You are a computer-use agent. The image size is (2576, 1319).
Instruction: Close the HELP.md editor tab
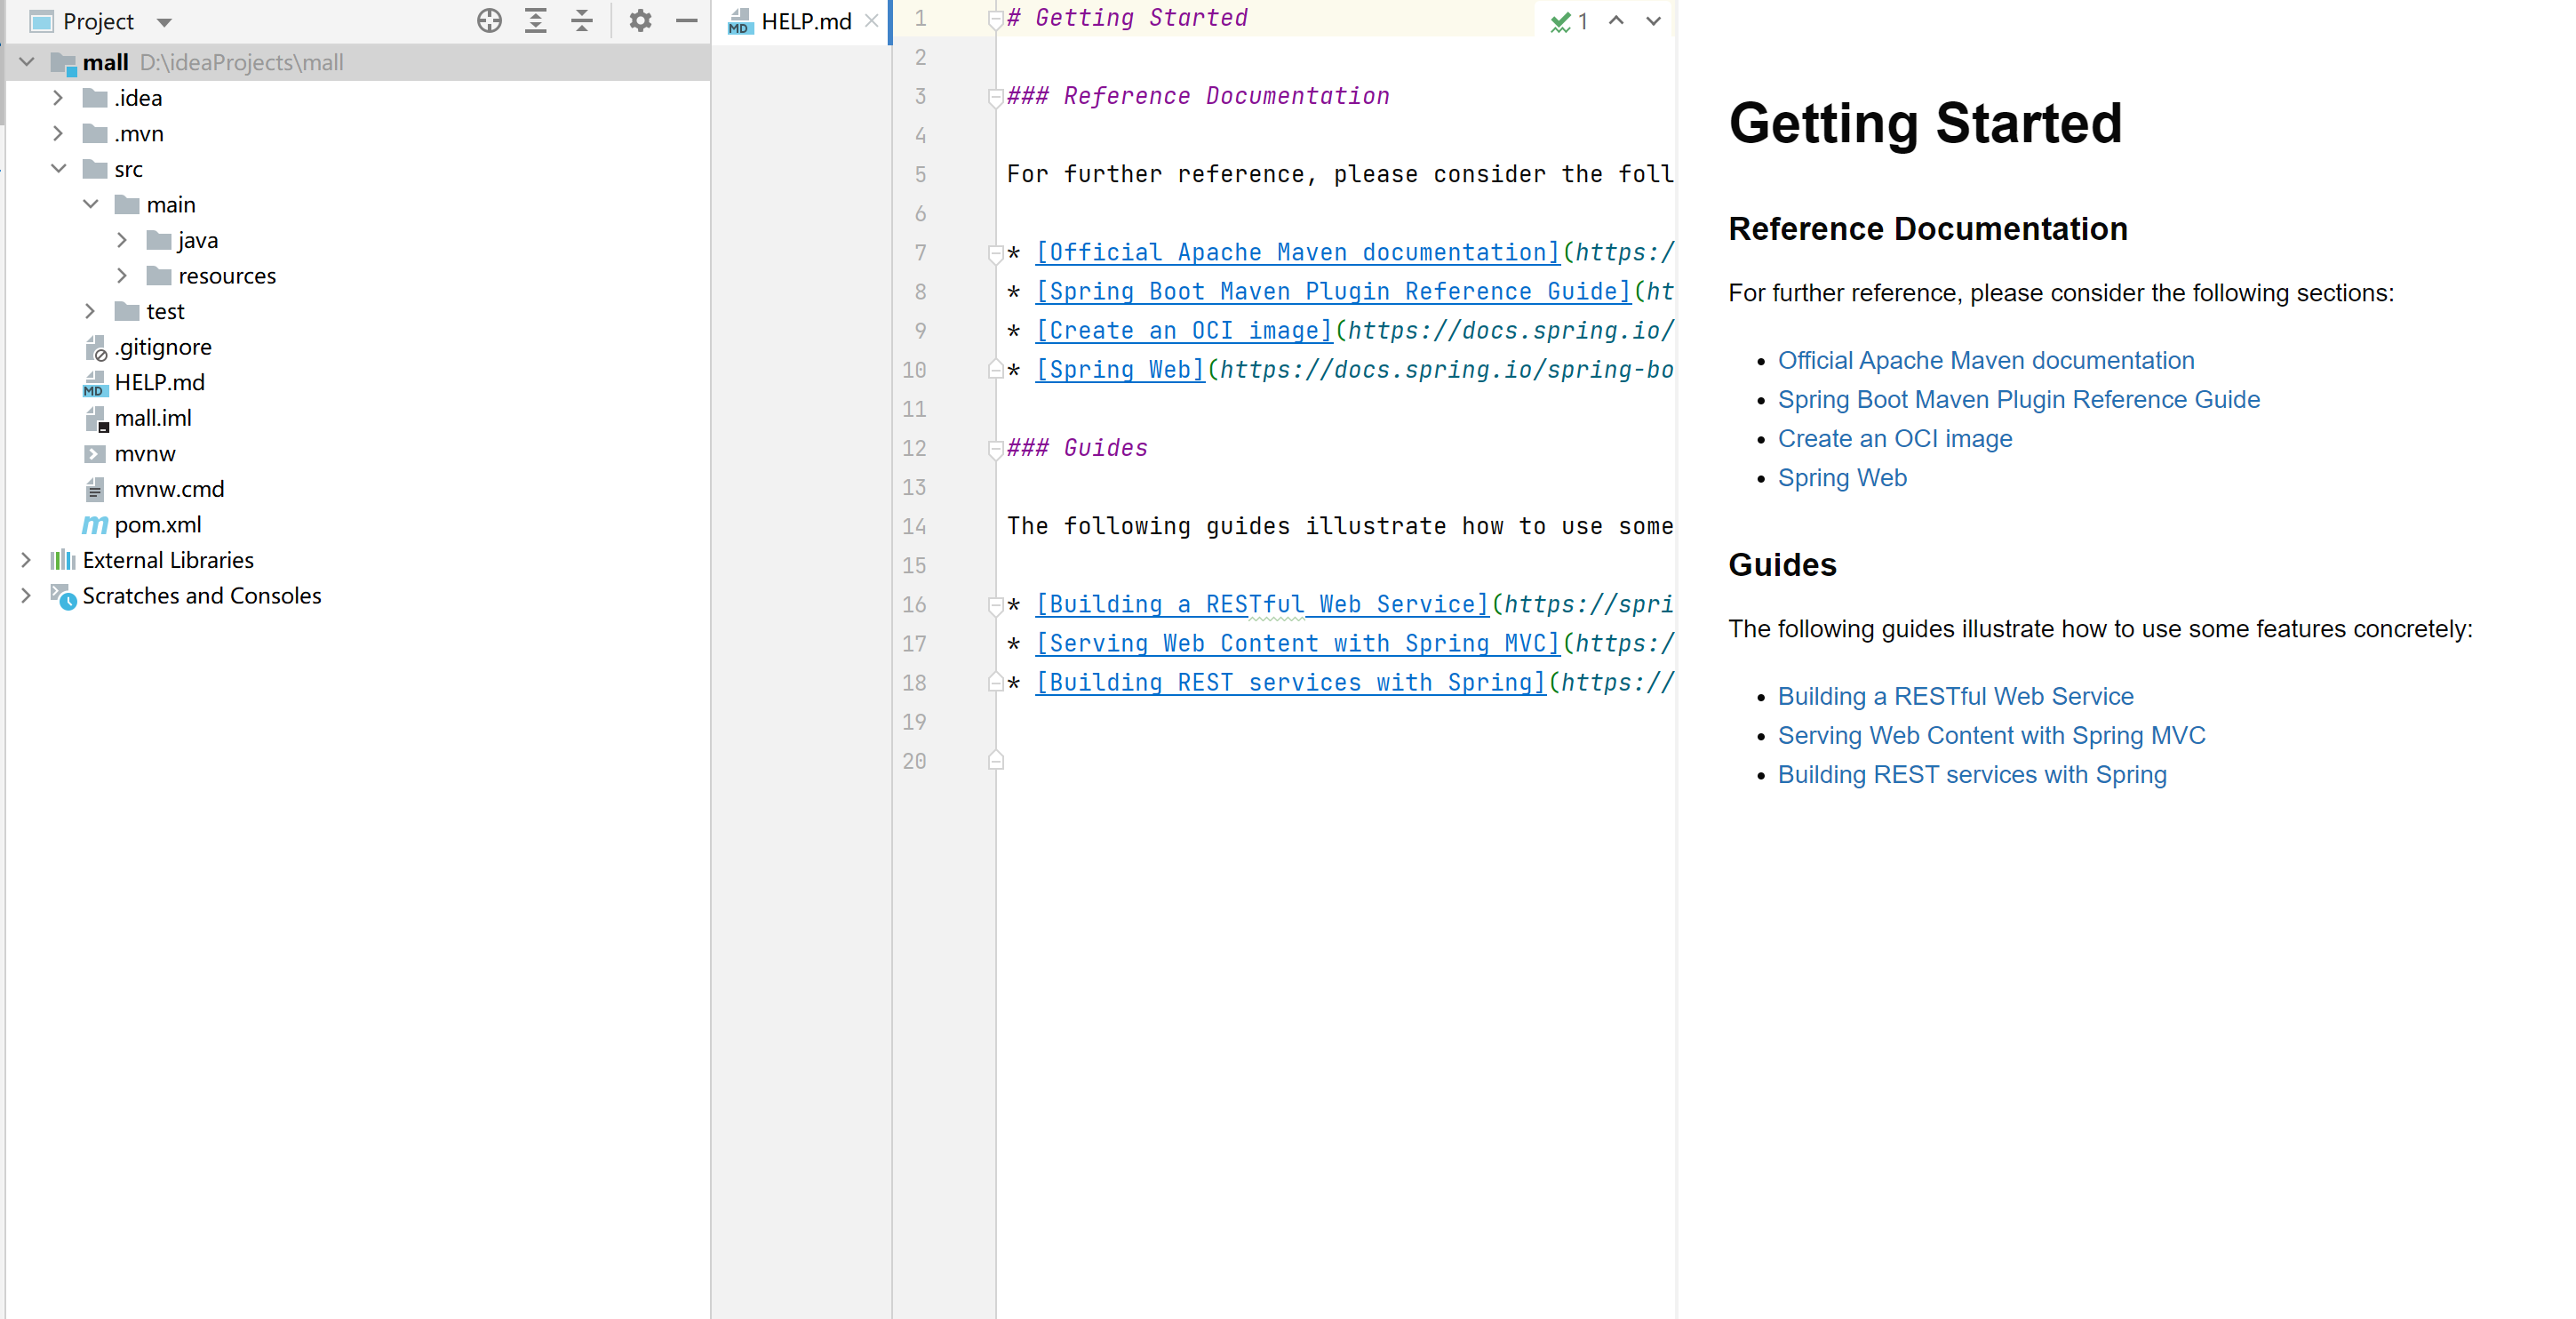click(871, 21)
